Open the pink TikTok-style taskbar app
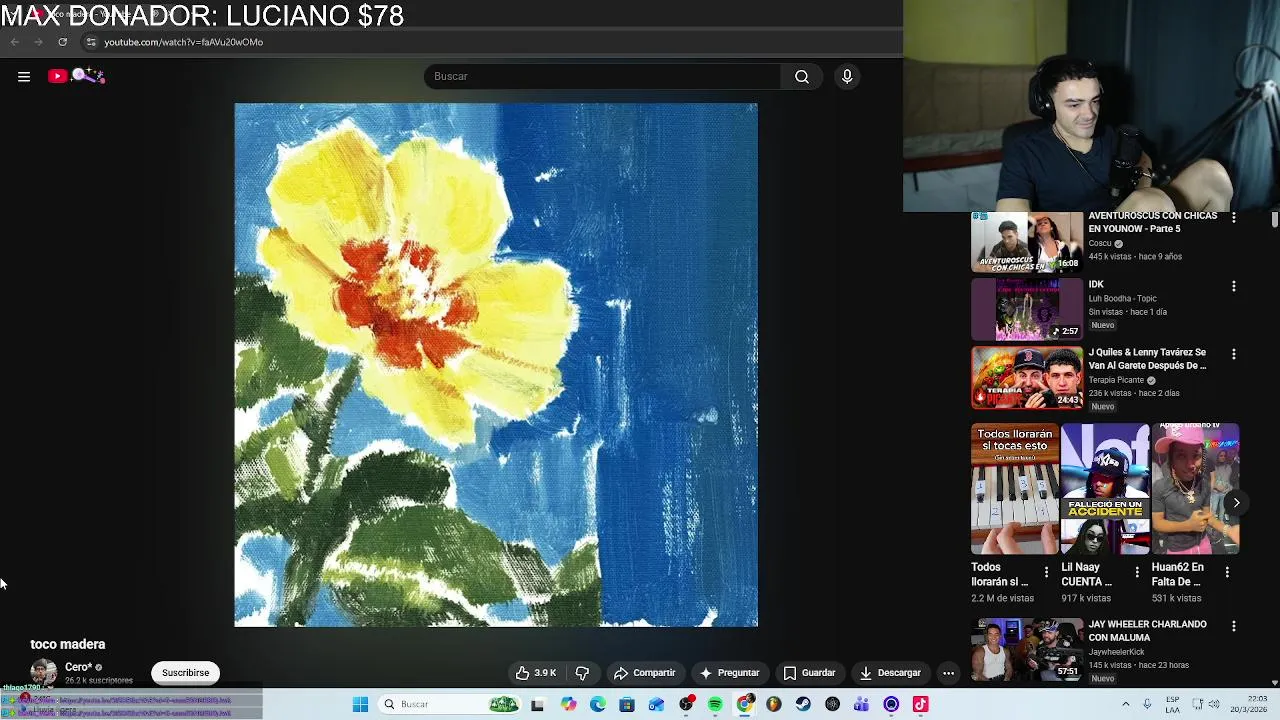 pyautogui.click(x=921, y=705)
